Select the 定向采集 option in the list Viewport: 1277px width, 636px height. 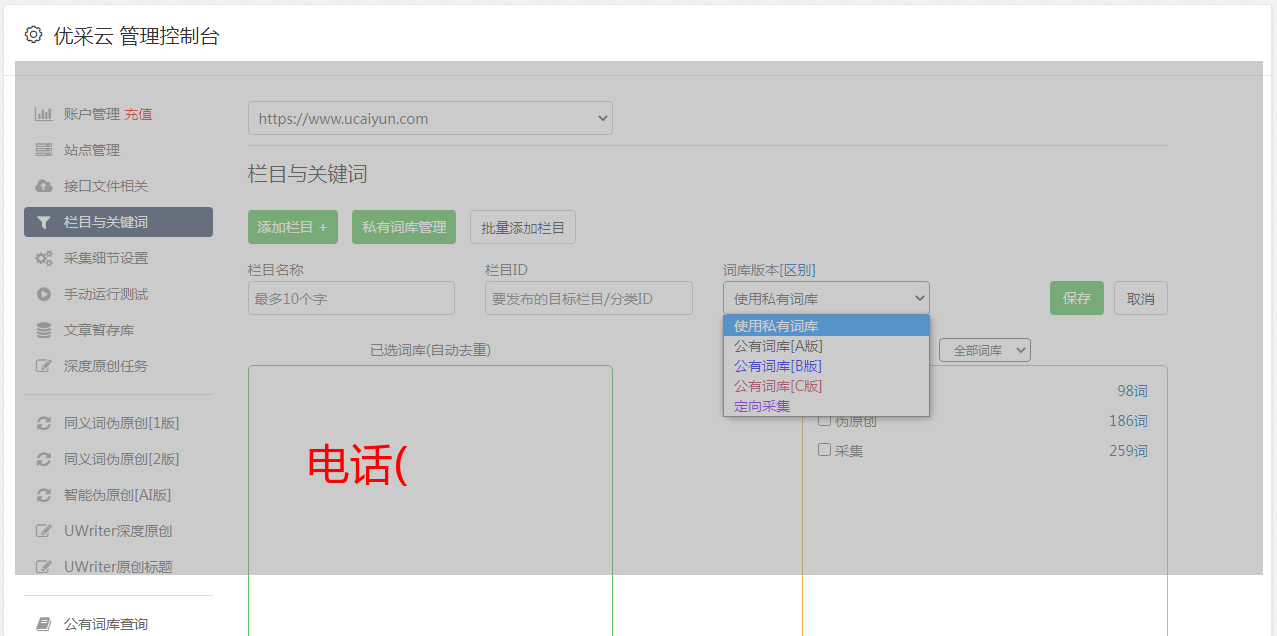[x=762, y=406]
